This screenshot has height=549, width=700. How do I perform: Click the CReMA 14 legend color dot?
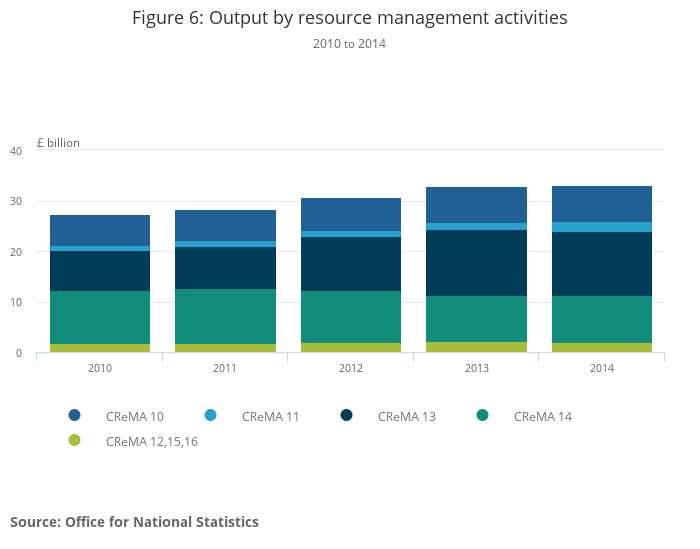(482, 415)
